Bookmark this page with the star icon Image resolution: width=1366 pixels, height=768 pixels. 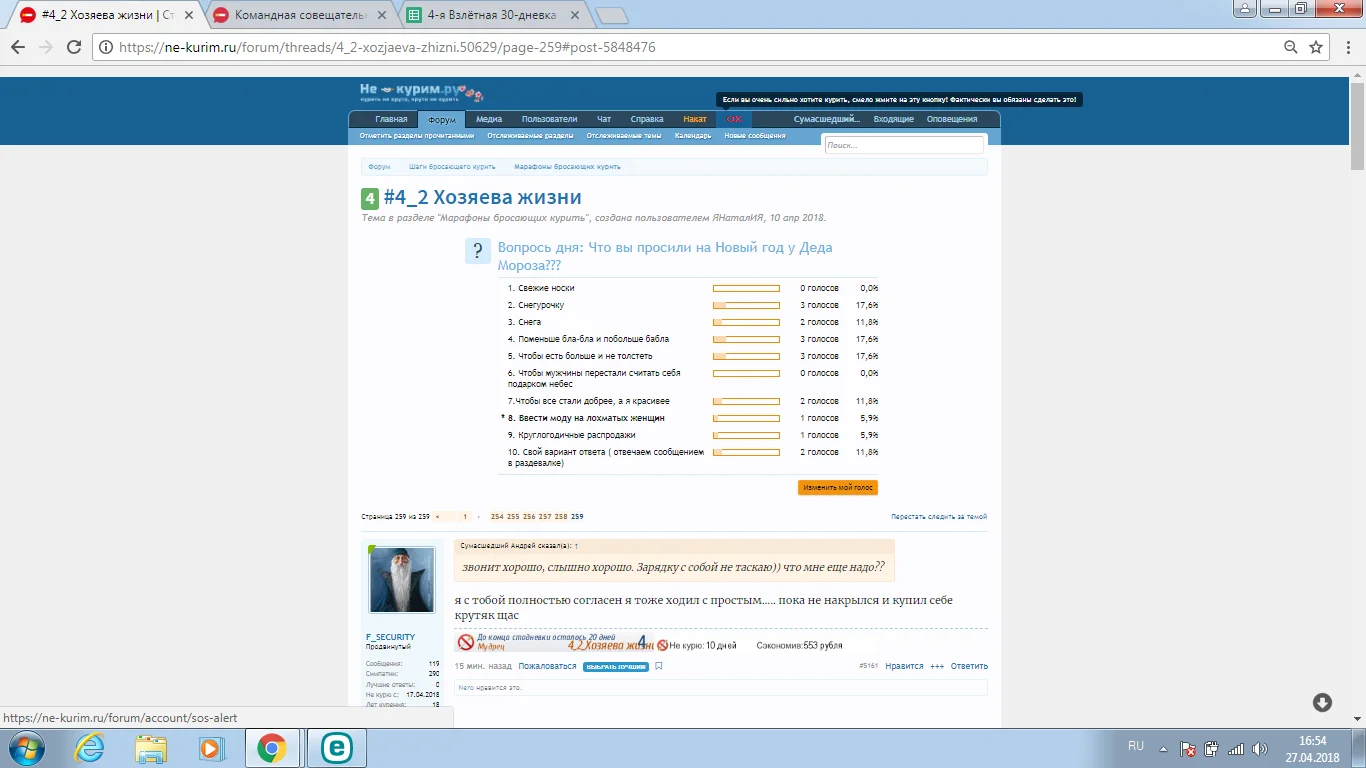tap(1316, 47)
